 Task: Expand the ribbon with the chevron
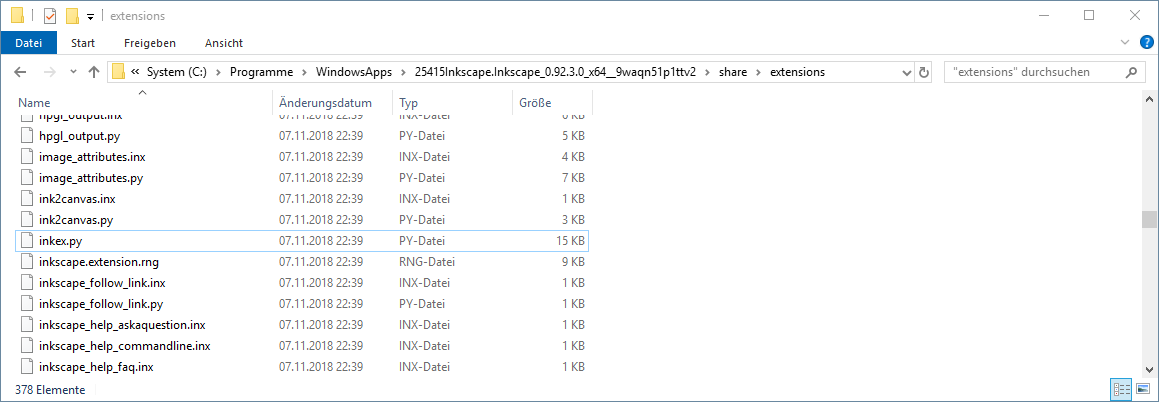click(x=1125, y=43)
